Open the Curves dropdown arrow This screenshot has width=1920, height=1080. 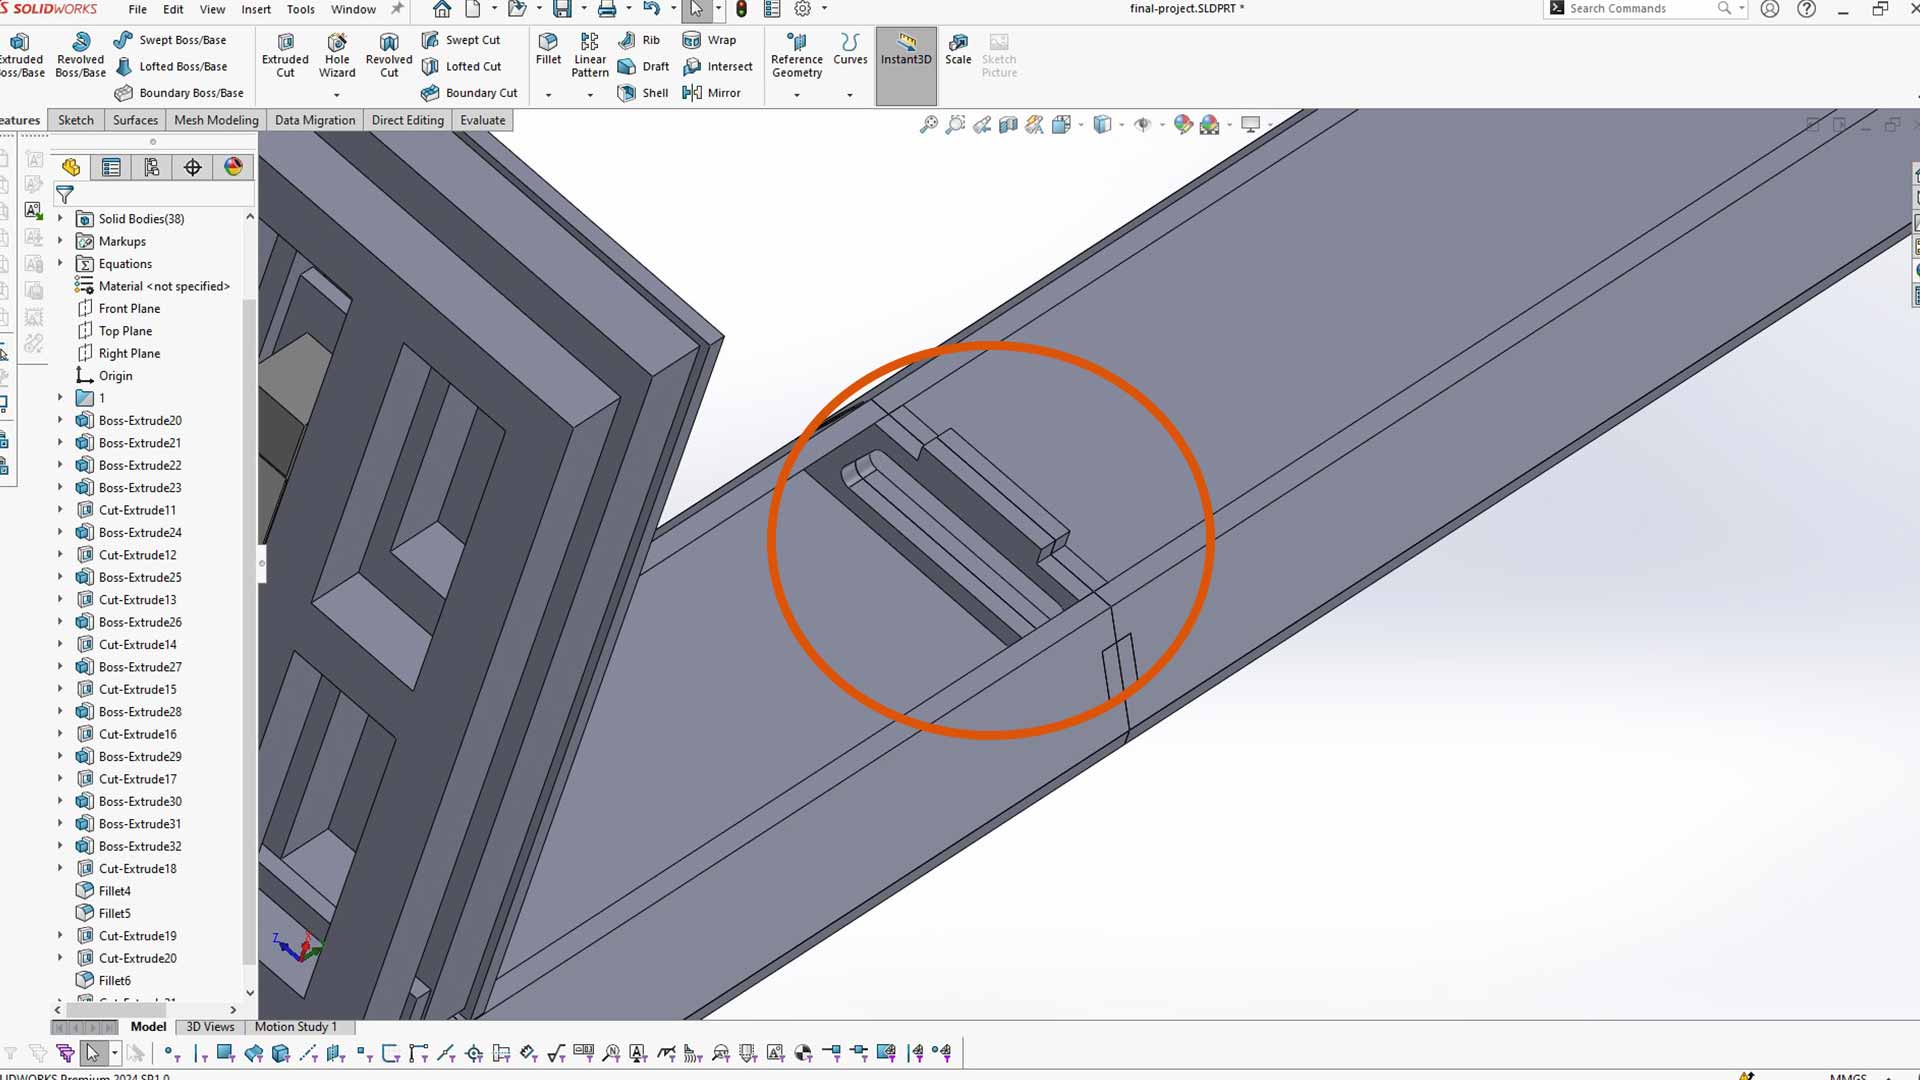pyautogui.click(x=850, y=95)
